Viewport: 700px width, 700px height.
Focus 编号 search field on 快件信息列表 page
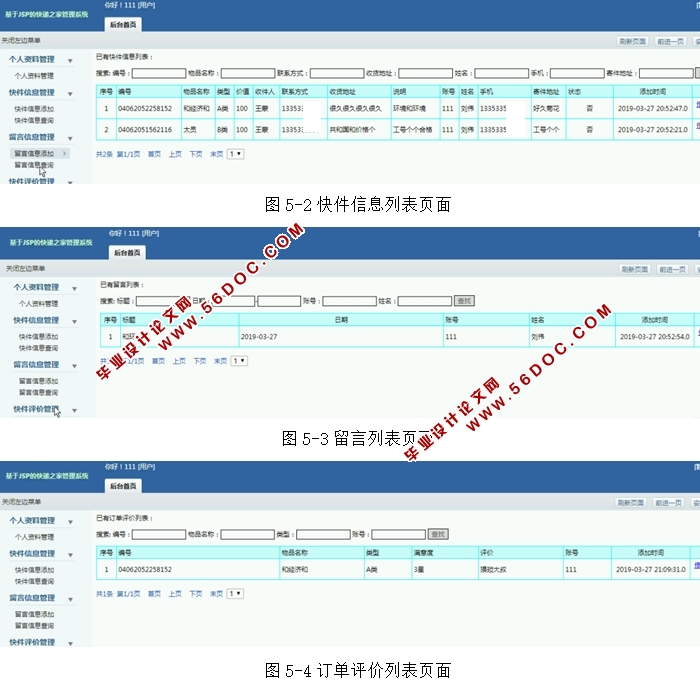(159, 73)
